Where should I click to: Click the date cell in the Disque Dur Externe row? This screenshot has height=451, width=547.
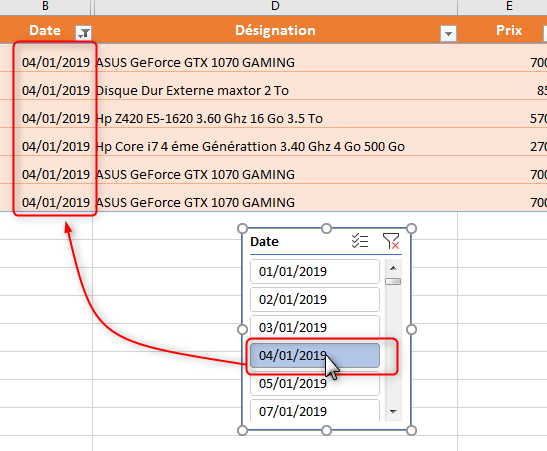coord(46,87)
